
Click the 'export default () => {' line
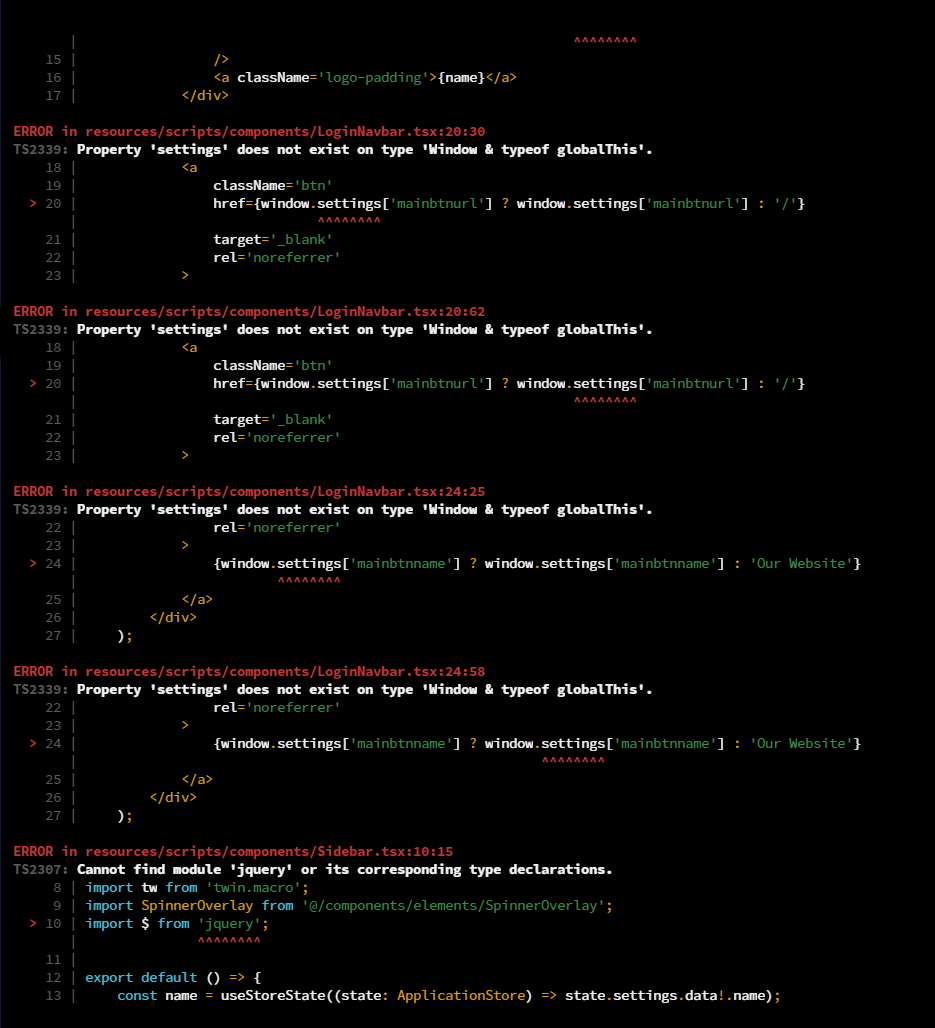173,978
